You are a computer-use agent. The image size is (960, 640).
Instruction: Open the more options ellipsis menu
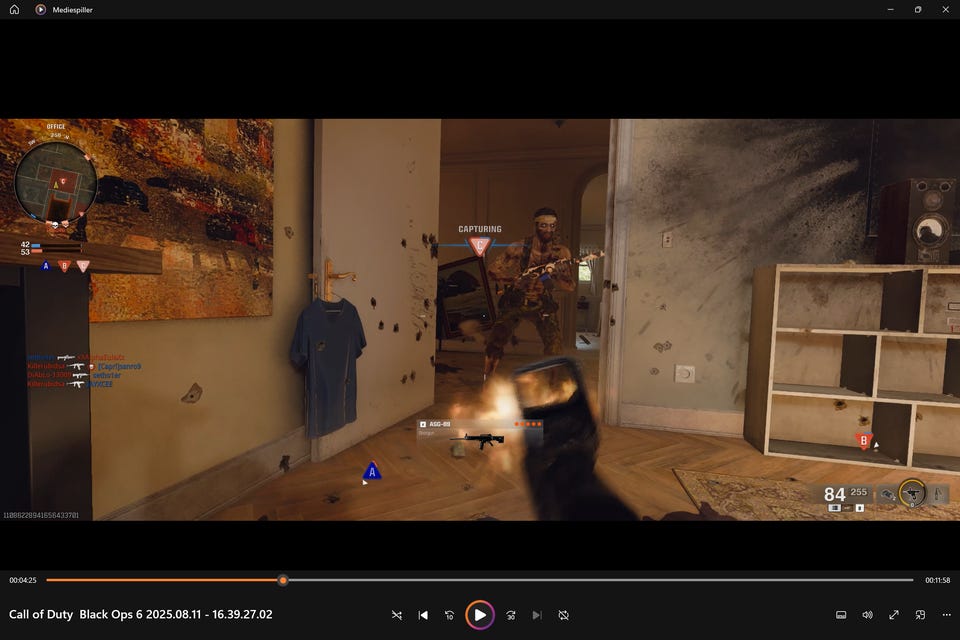tap(947, 615)
